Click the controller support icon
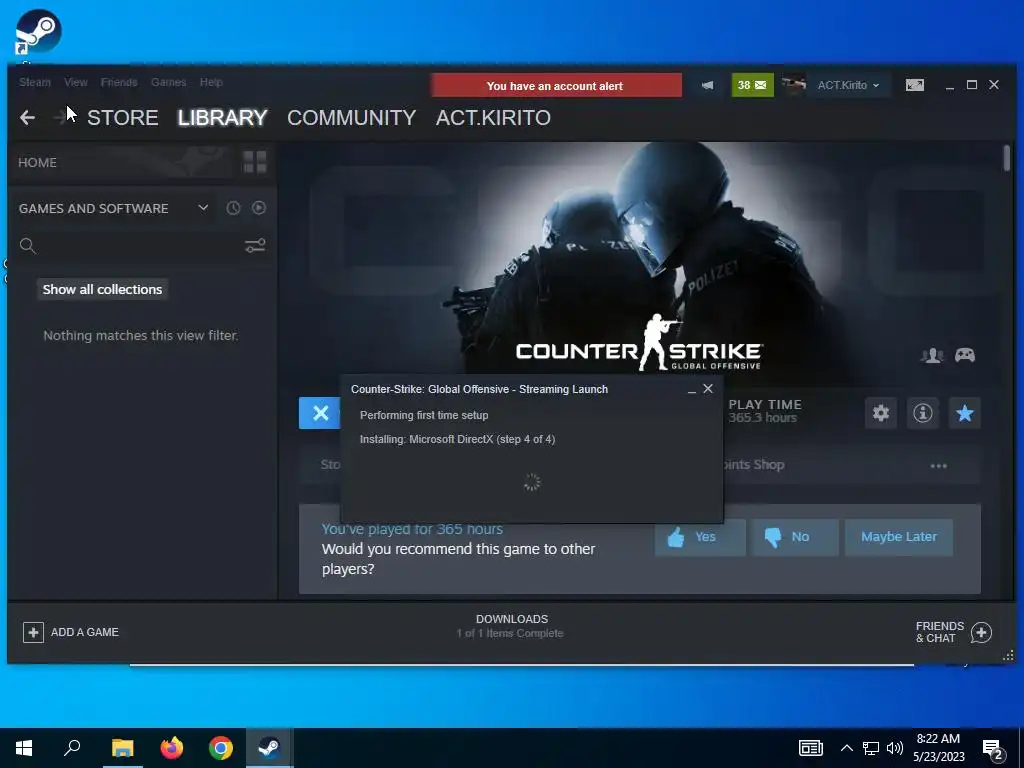The image size is (1024, 768). click(x=965, y=355)
